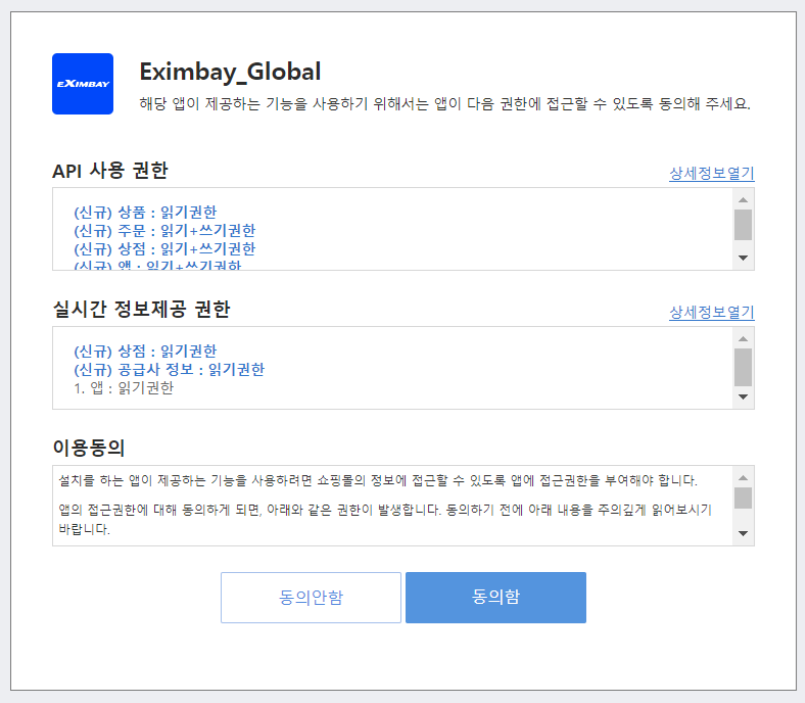This screenshot has height=703, width=805.
Task: Open 상세정보열기 link for API 사용 권한
Action: 712,174
